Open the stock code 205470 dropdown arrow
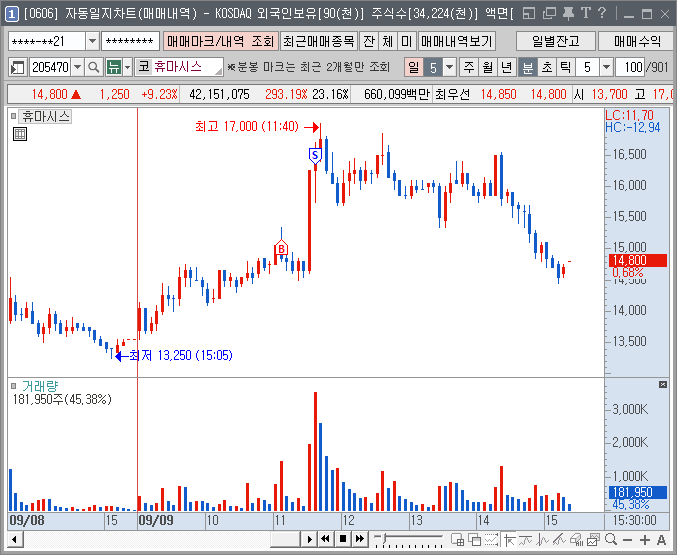Image resolution: width=677 pixels, height=555 pixels. (77, 67)
